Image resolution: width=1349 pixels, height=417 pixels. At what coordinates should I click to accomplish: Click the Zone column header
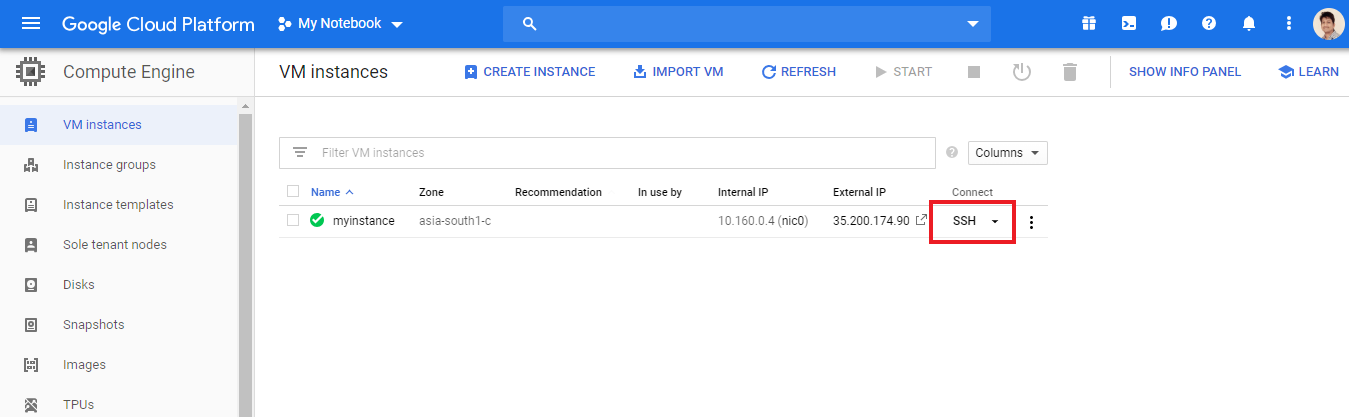(x=431, y=192)
